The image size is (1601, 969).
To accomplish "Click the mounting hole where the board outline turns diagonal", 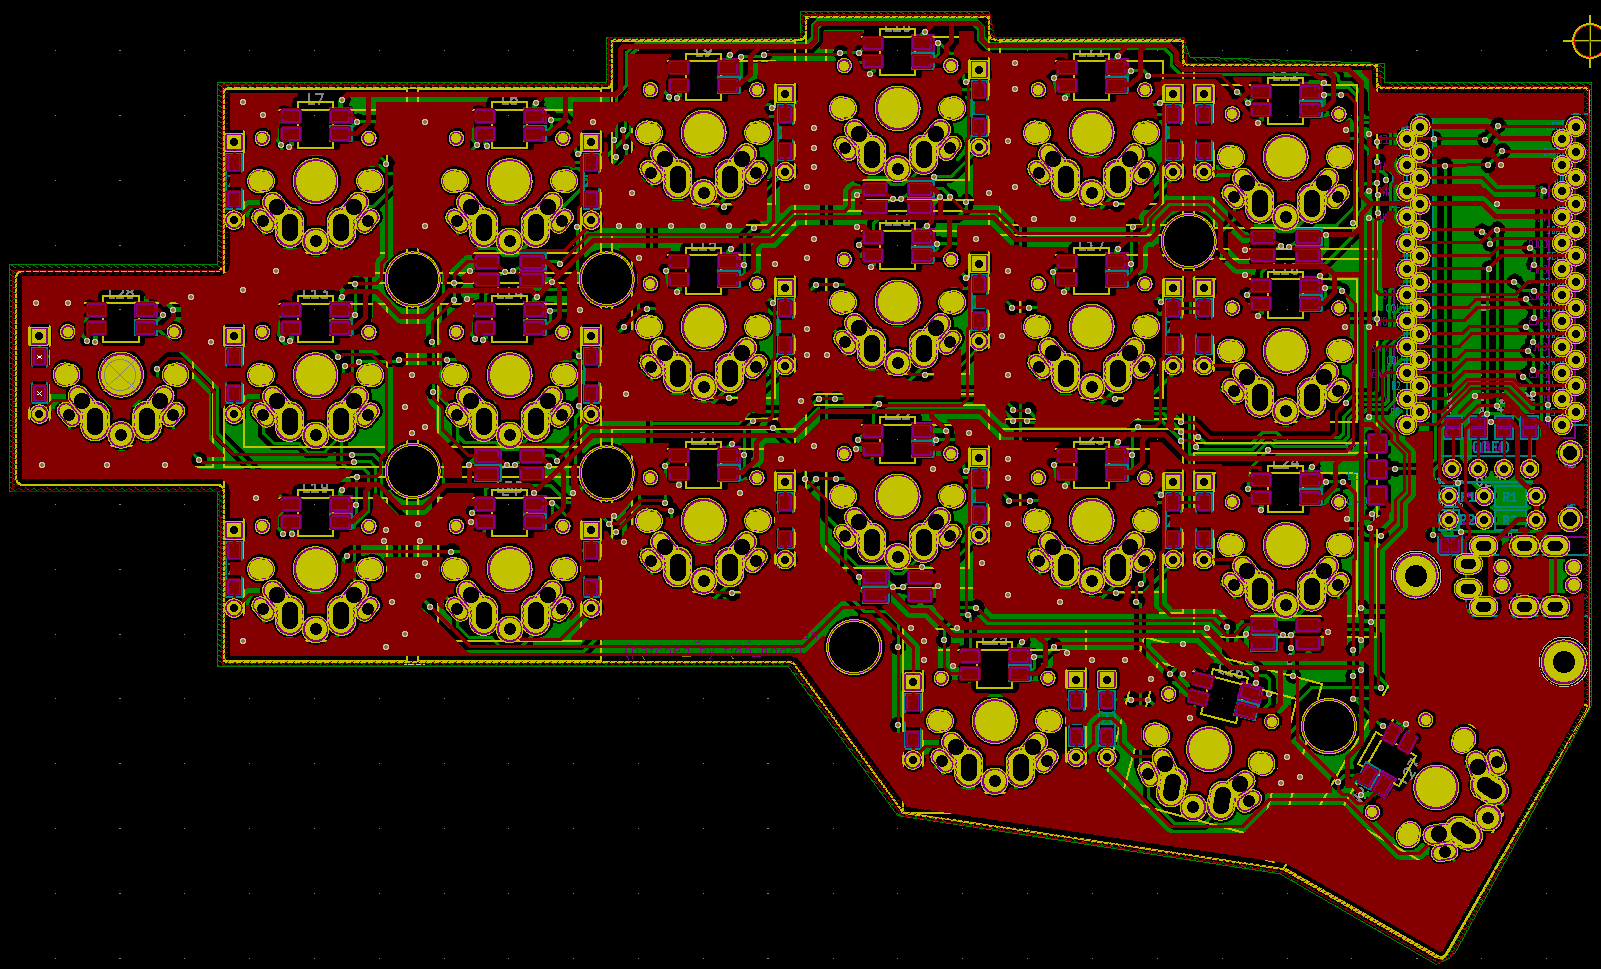I will point(854,647).
